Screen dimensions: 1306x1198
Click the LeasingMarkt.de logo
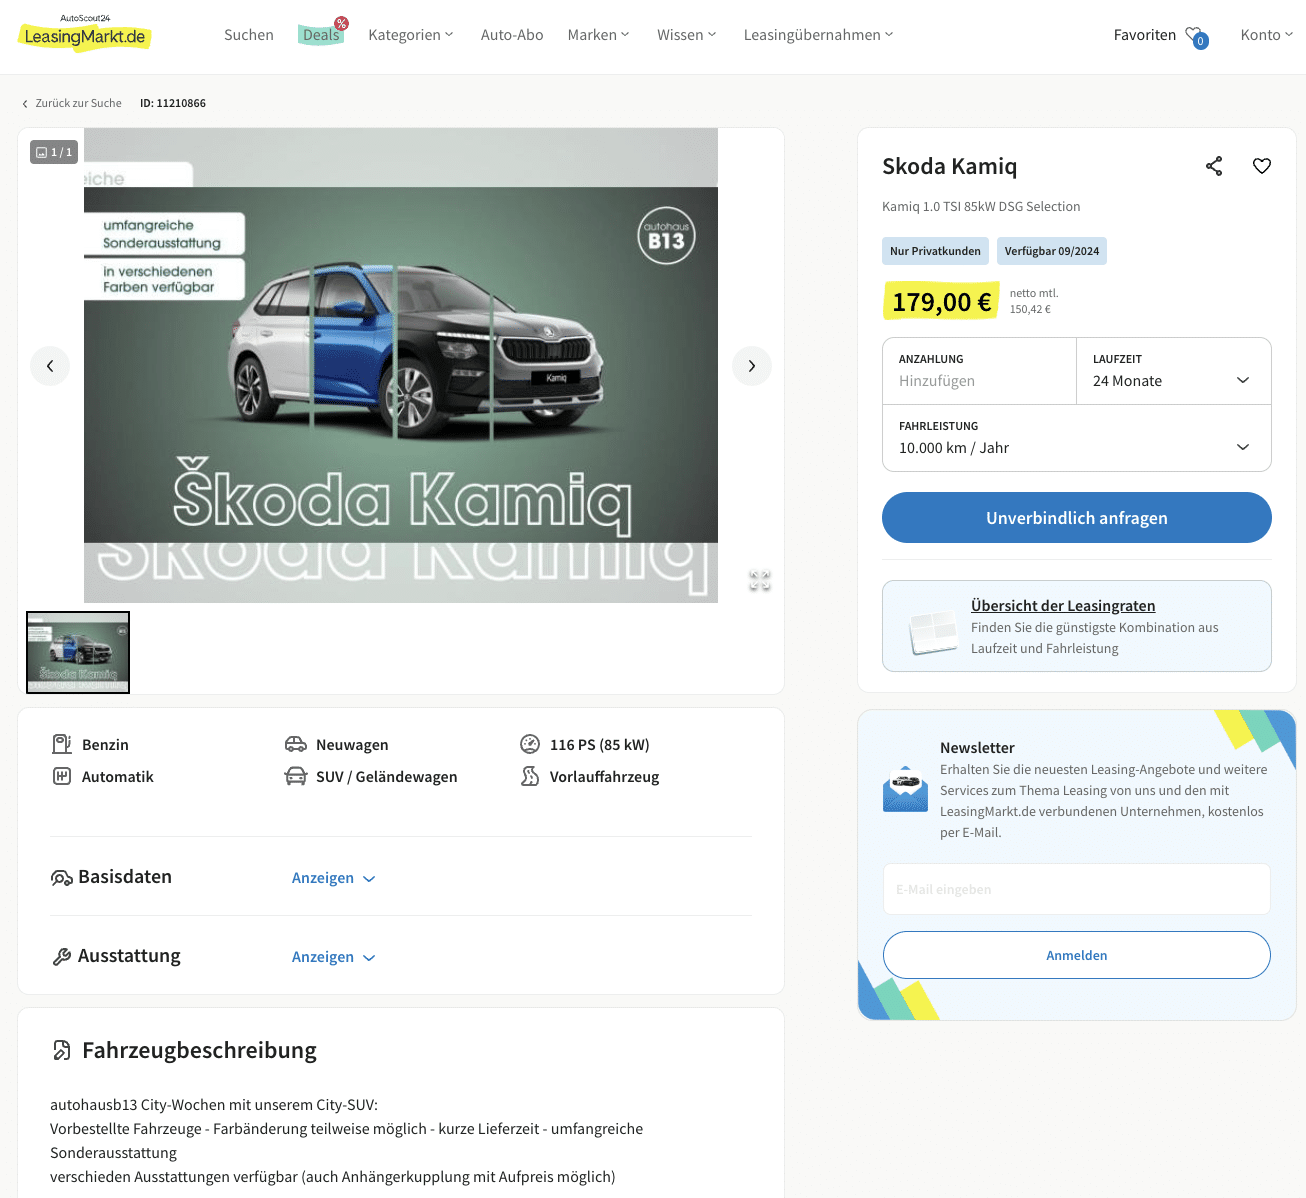(x=85, y=34)
